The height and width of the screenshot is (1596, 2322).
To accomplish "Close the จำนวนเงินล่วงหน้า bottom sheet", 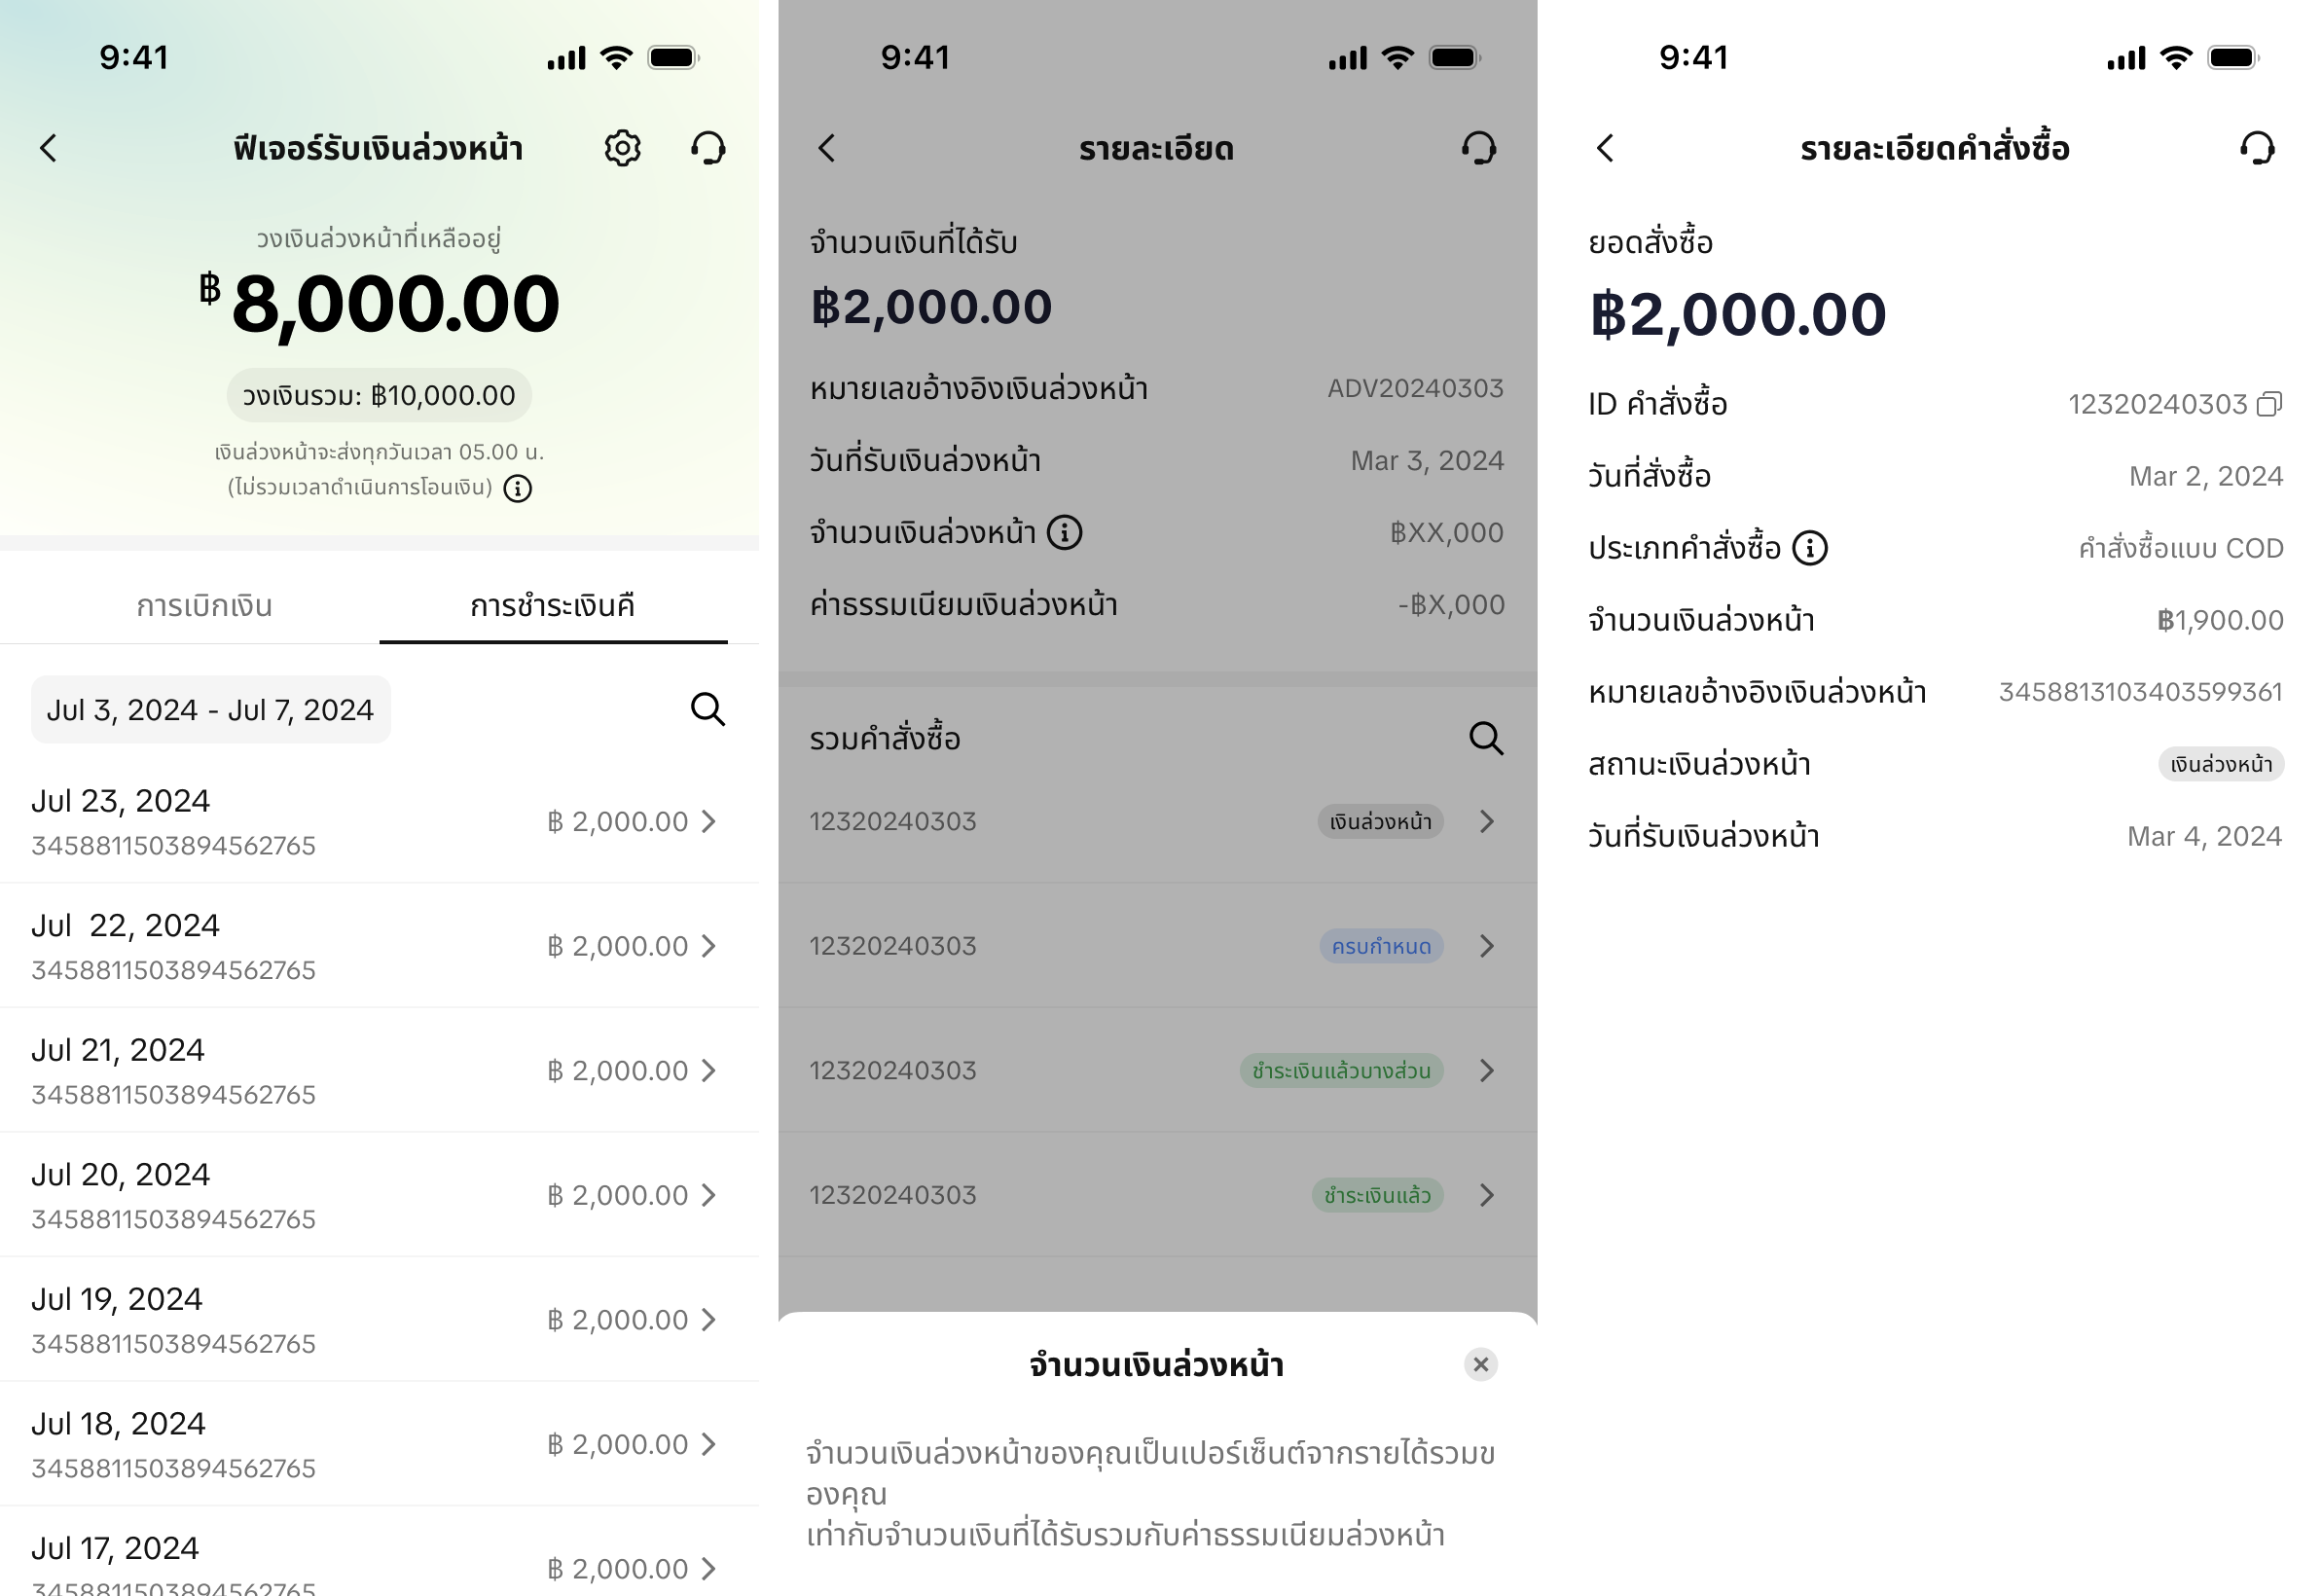I will click(1480, 1364).
